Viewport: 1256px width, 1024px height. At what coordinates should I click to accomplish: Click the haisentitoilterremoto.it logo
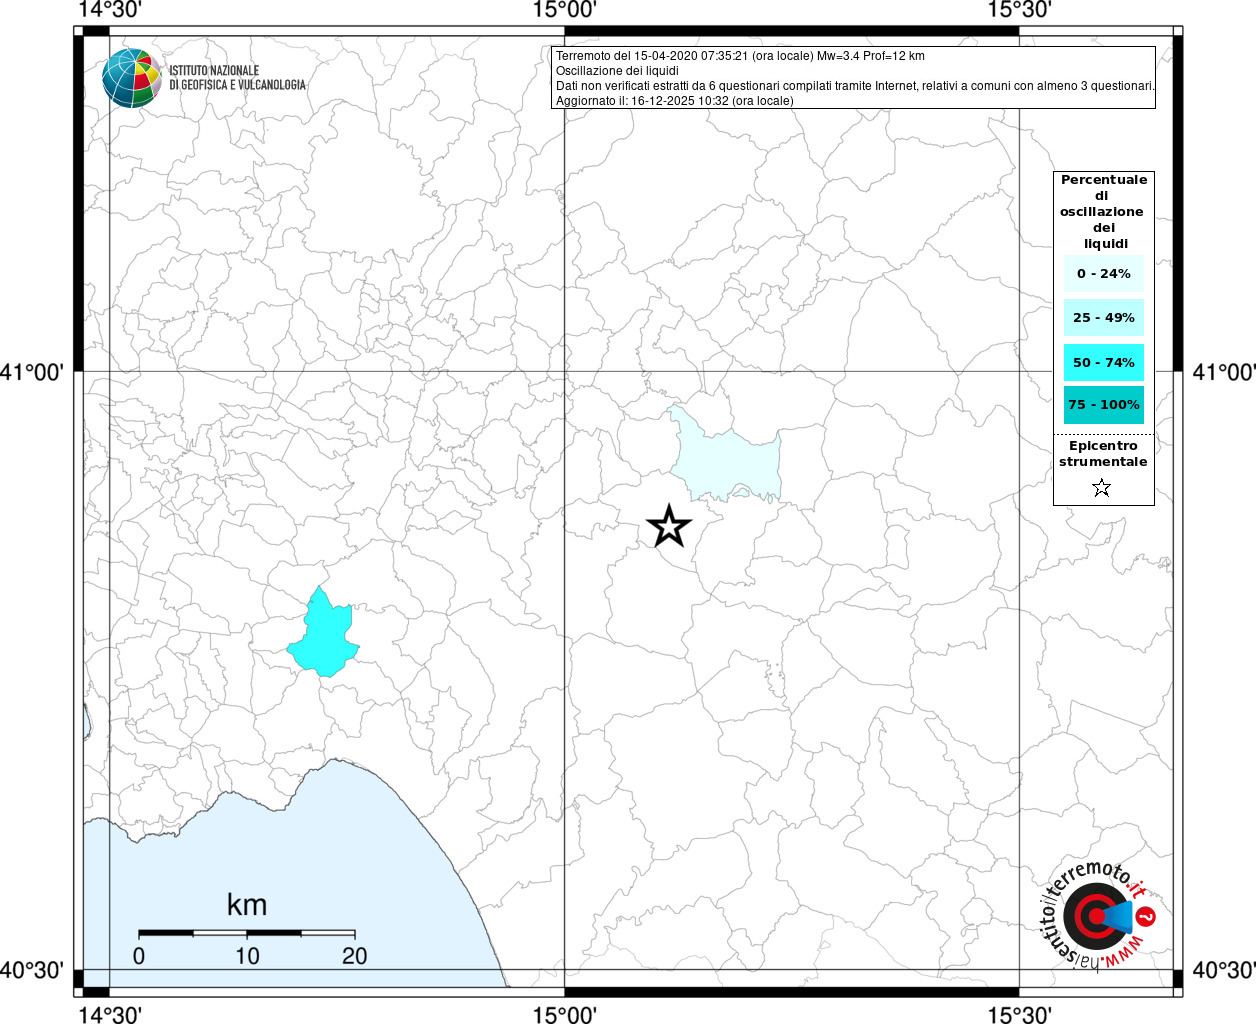tap(1100, 915)
